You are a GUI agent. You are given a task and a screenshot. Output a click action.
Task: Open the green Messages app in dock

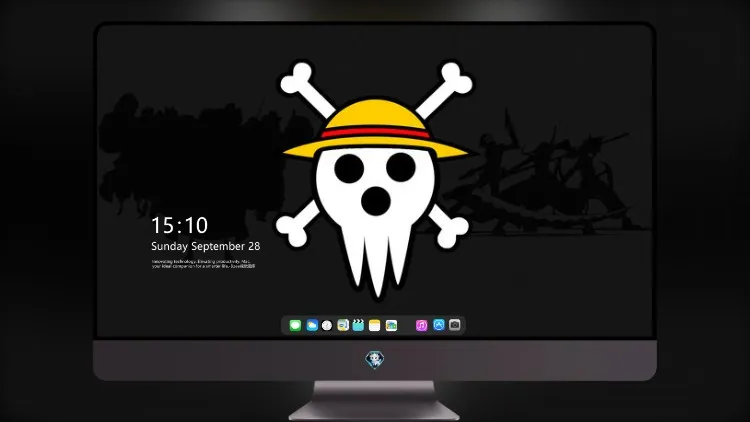tap(295, 325)
